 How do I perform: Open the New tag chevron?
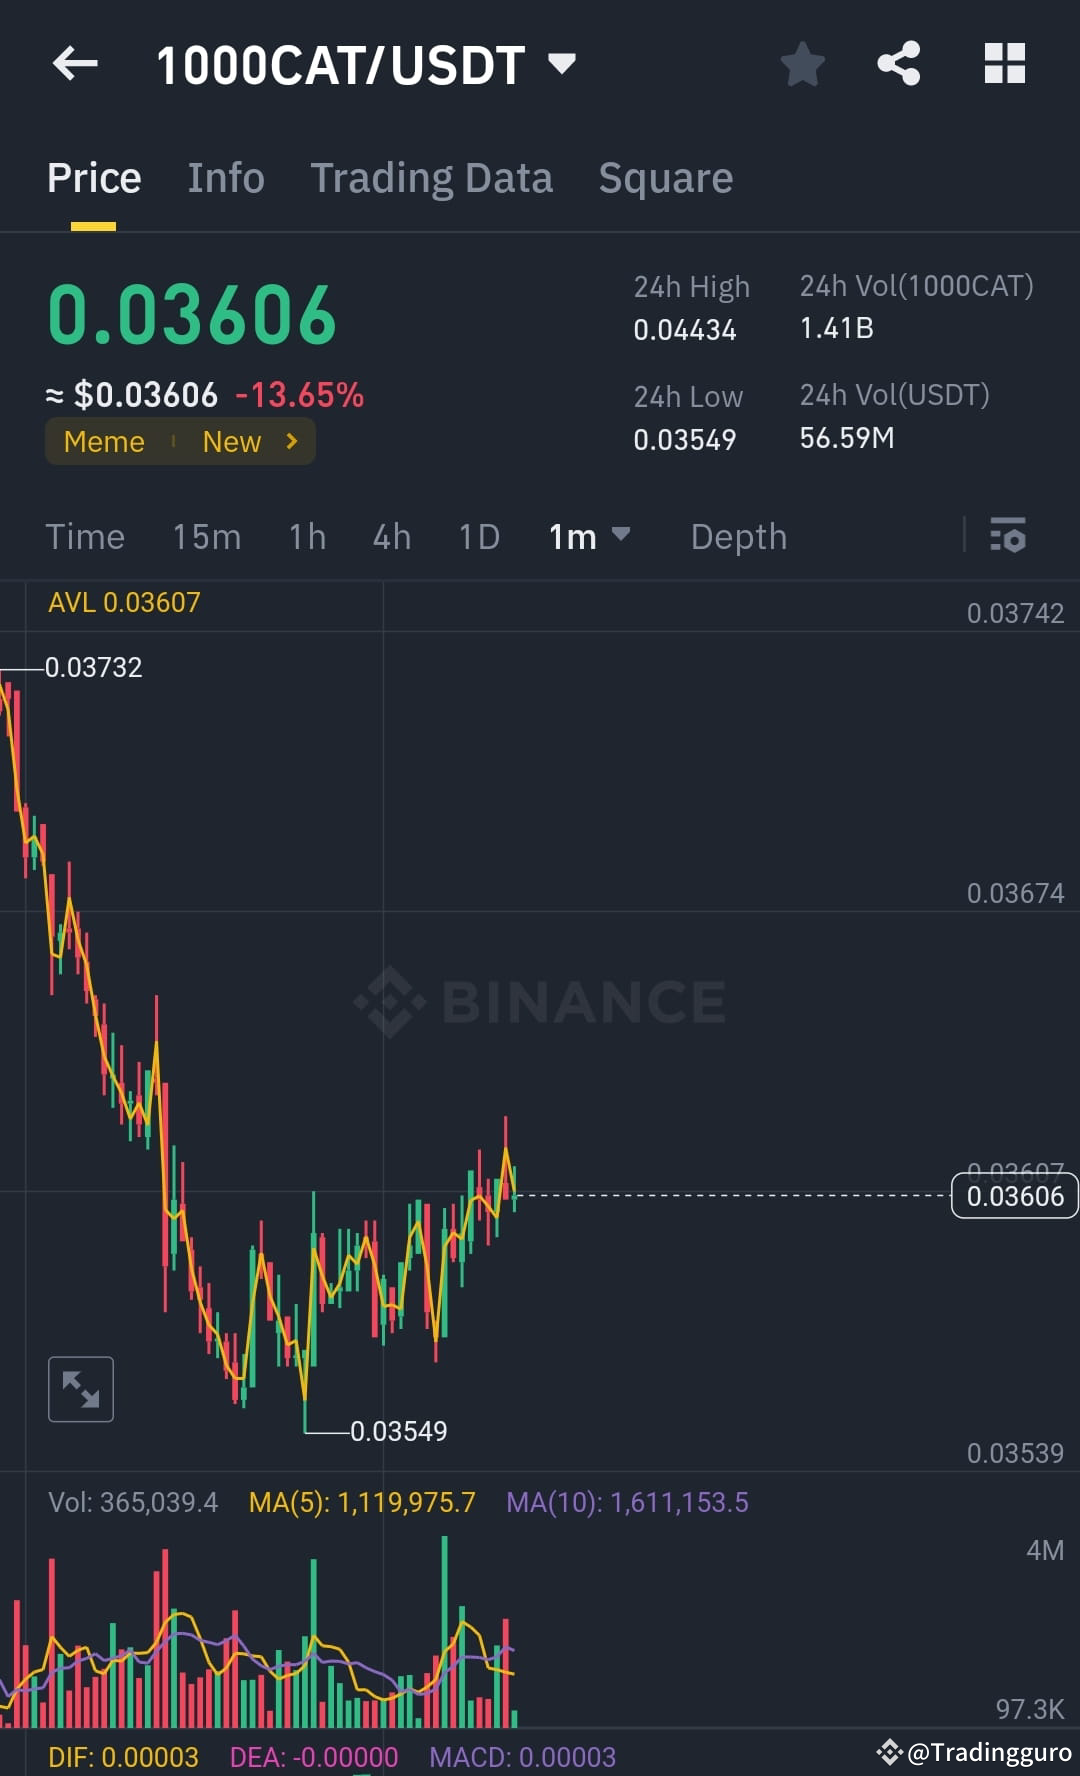click(290, 441)
